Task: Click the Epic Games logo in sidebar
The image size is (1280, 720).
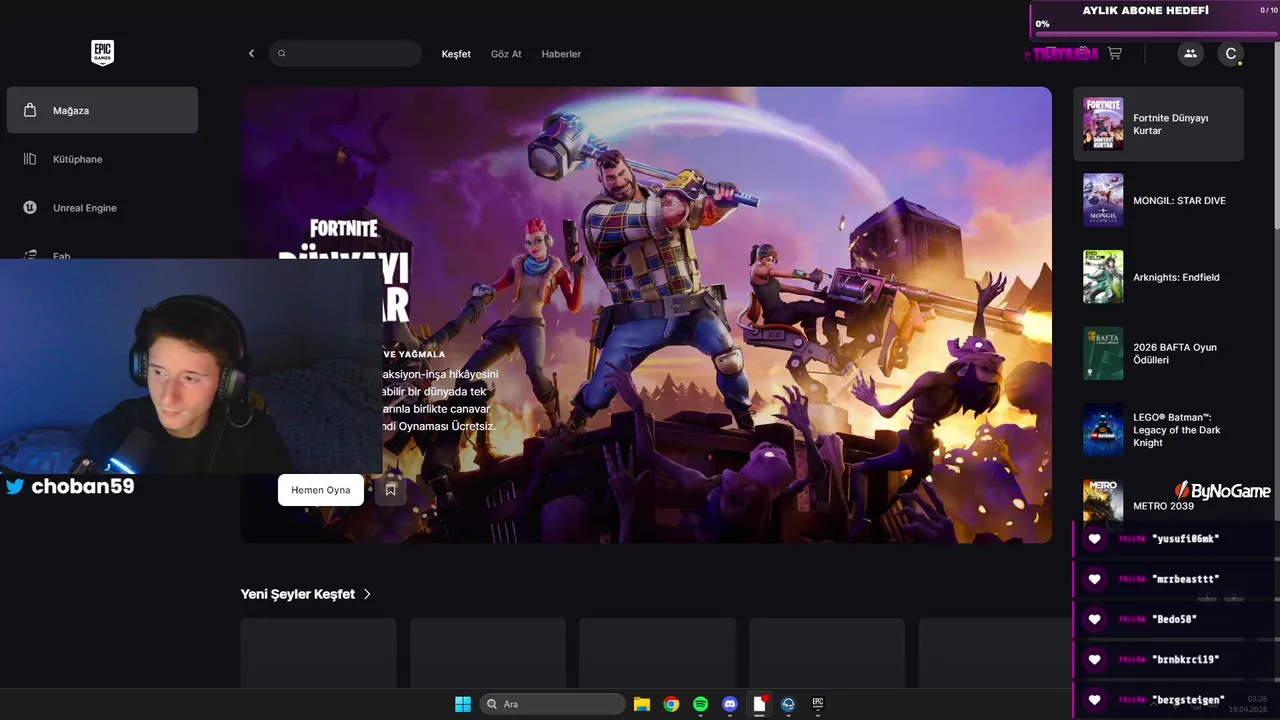Action: (x=102, y=53)
